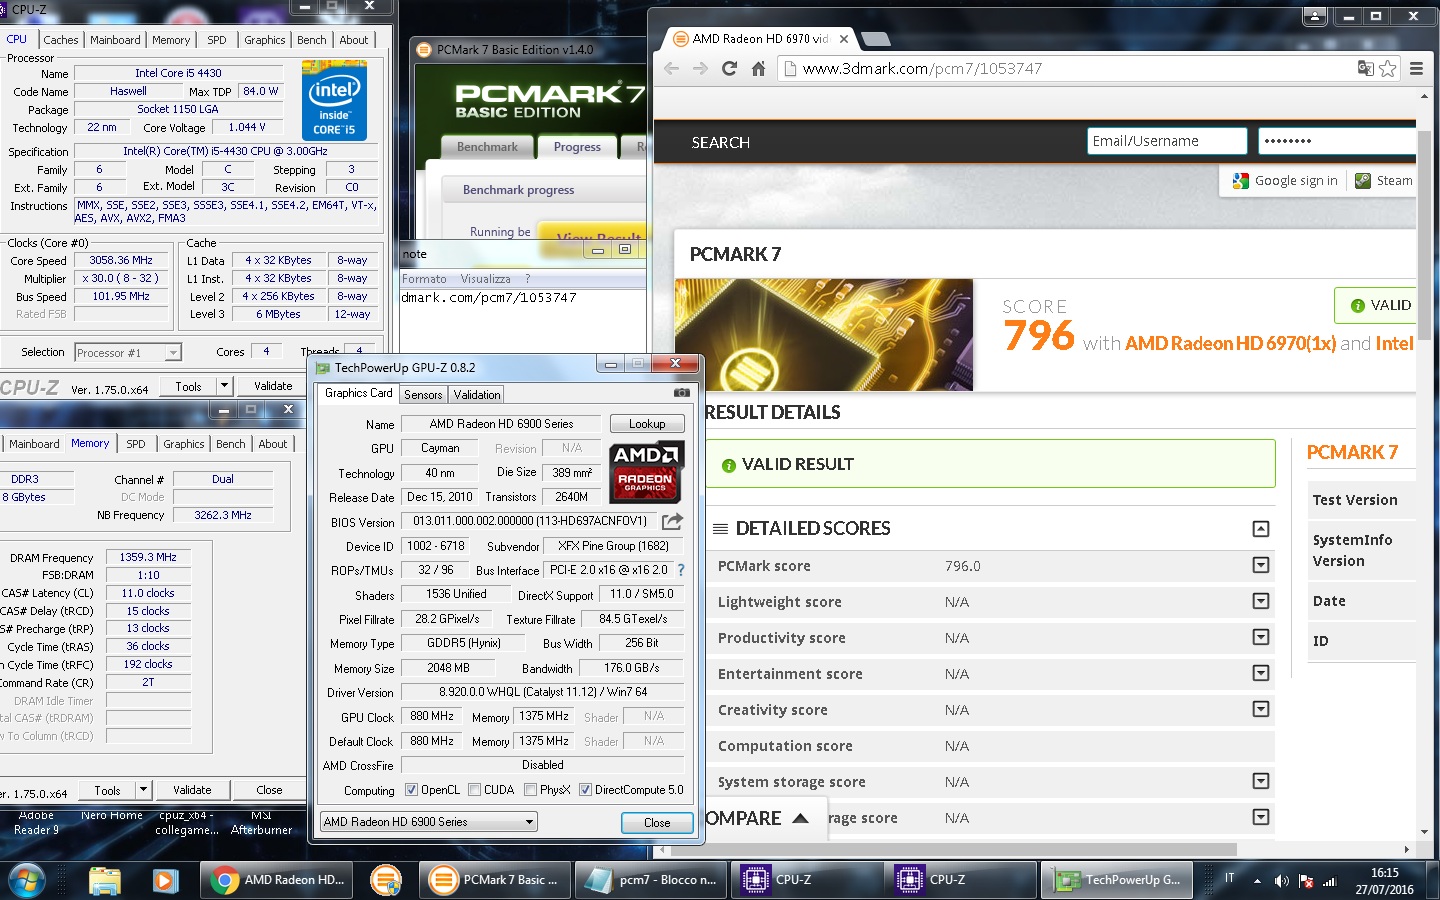Image resolution: width=1440 pixels, height=900 pixels.
Task: Show hidden tray icons arrow
Action: (x=1257, y=881)
